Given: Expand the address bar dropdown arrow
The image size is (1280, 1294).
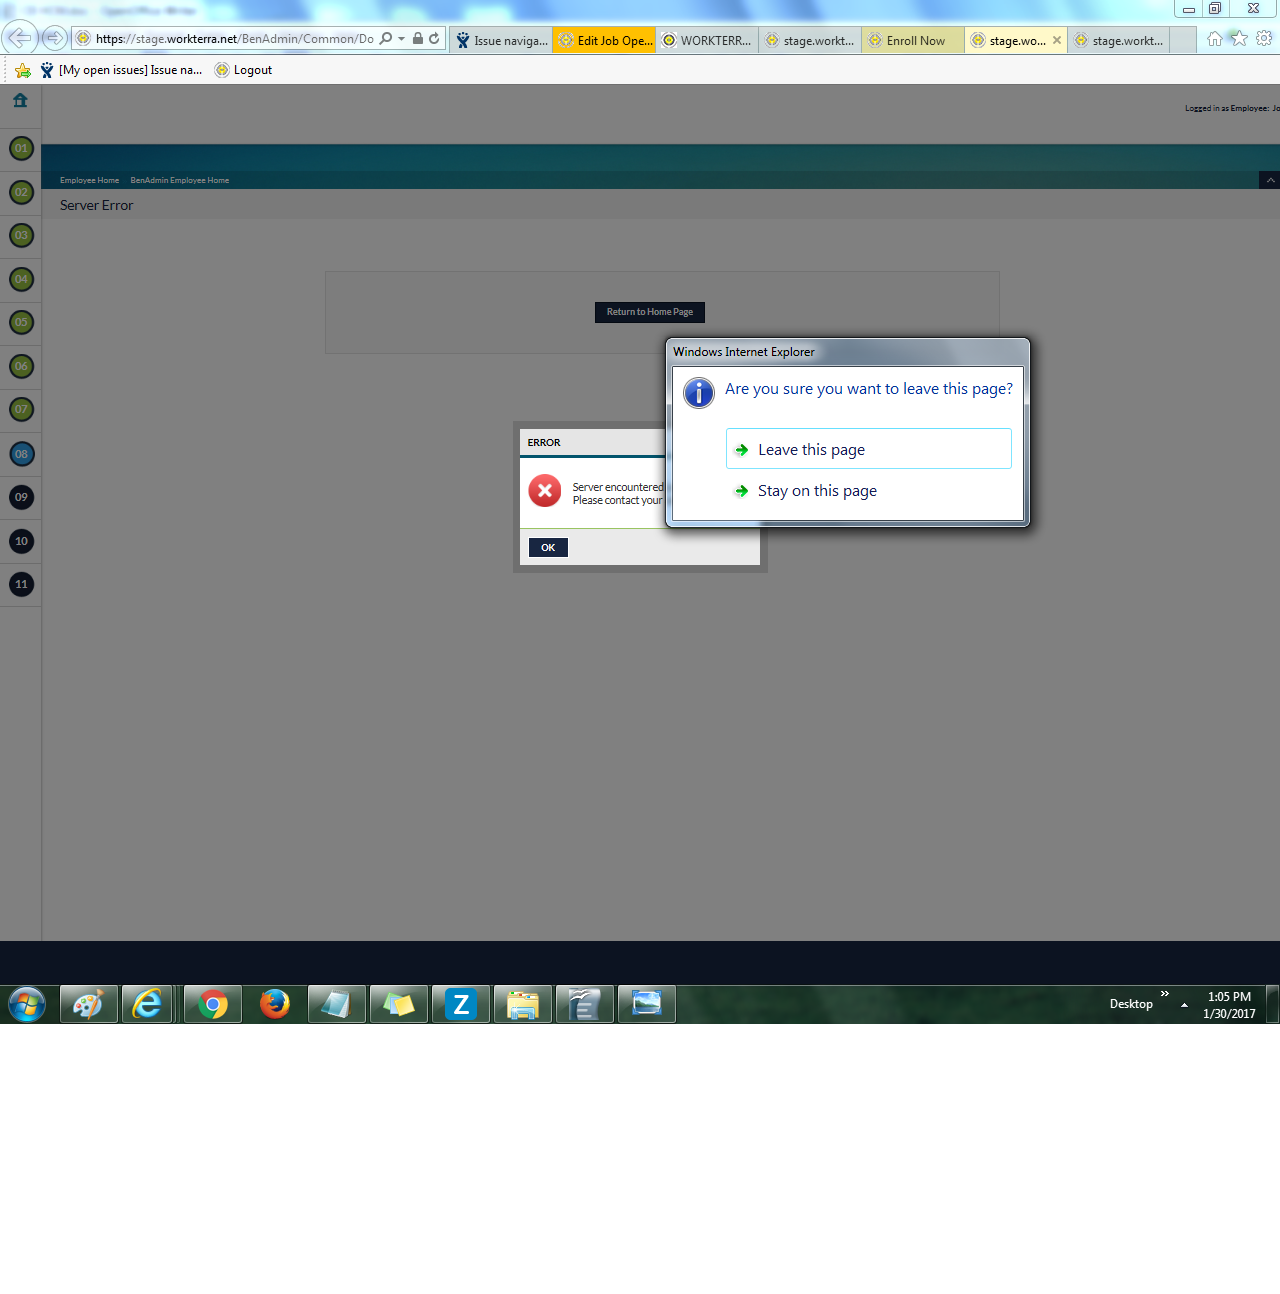Looking at the screenshot, I should [x=402, y=39].
